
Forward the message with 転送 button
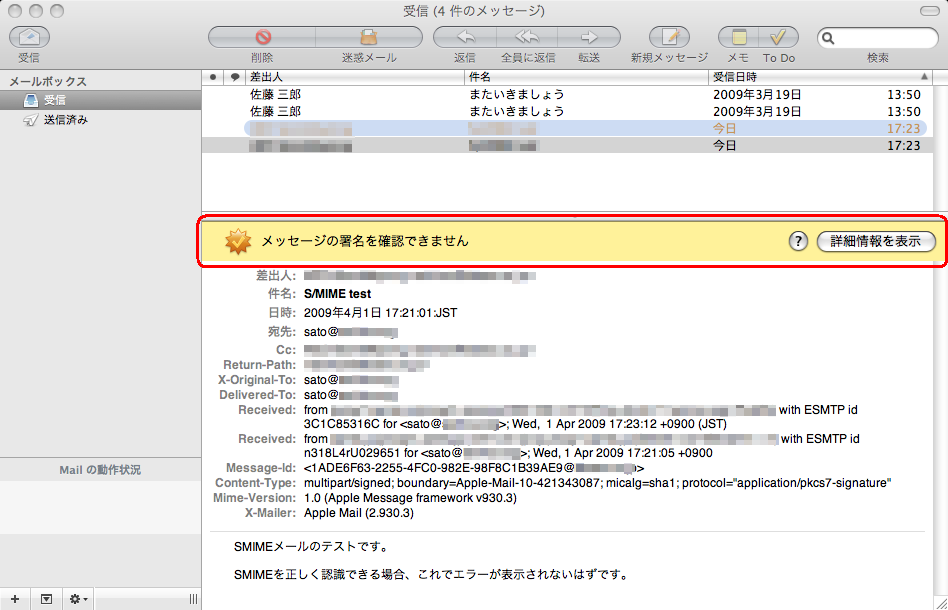589,37
